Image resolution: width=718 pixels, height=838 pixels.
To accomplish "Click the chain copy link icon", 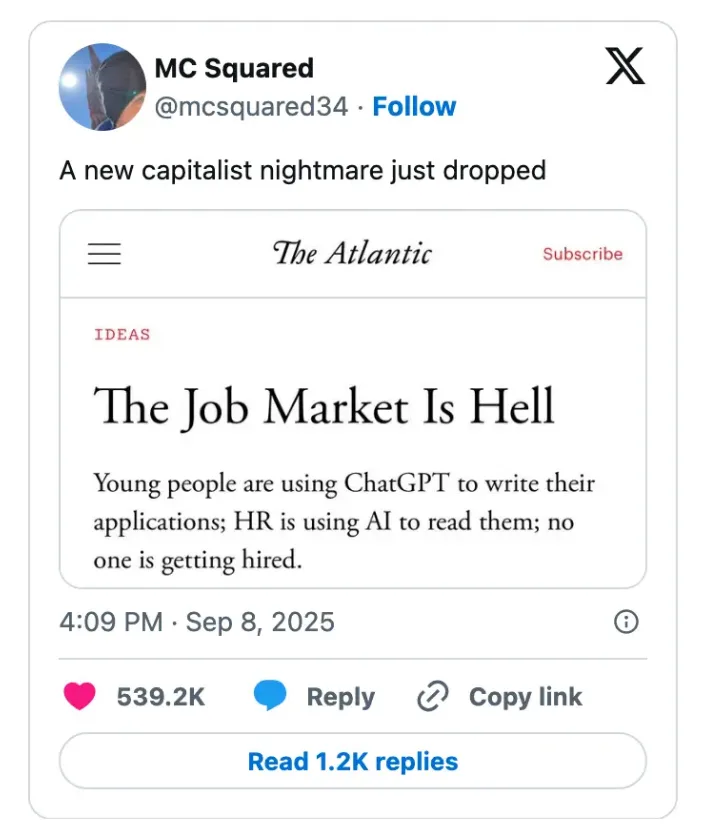I will pos(432,696).
